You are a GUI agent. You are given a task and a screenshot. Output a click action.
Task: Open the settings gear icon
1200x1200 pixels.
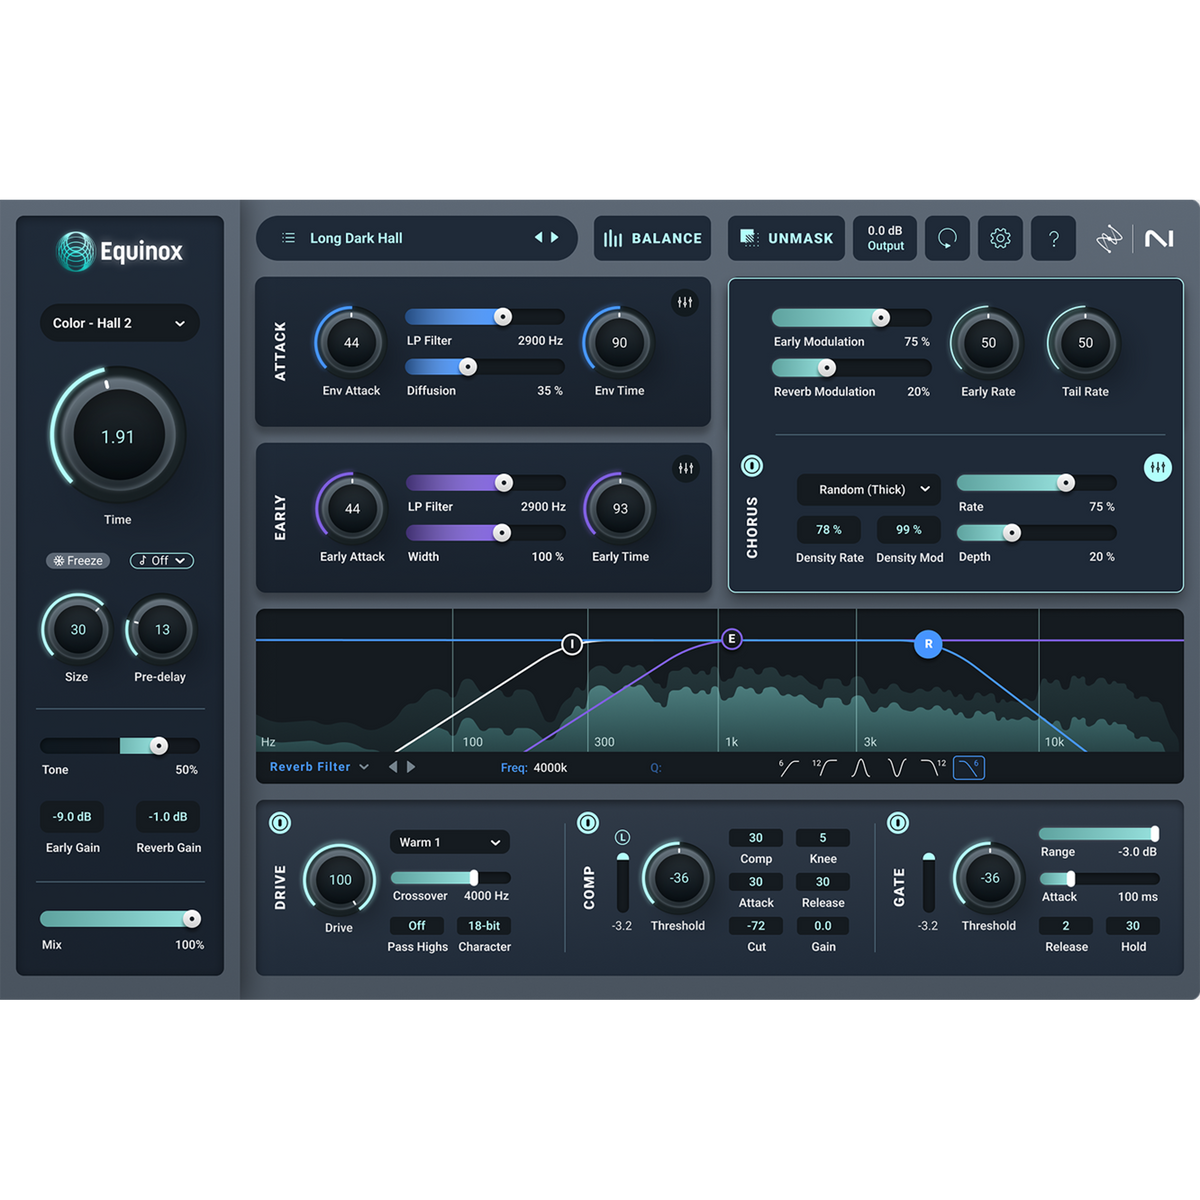coord(1000,238)
